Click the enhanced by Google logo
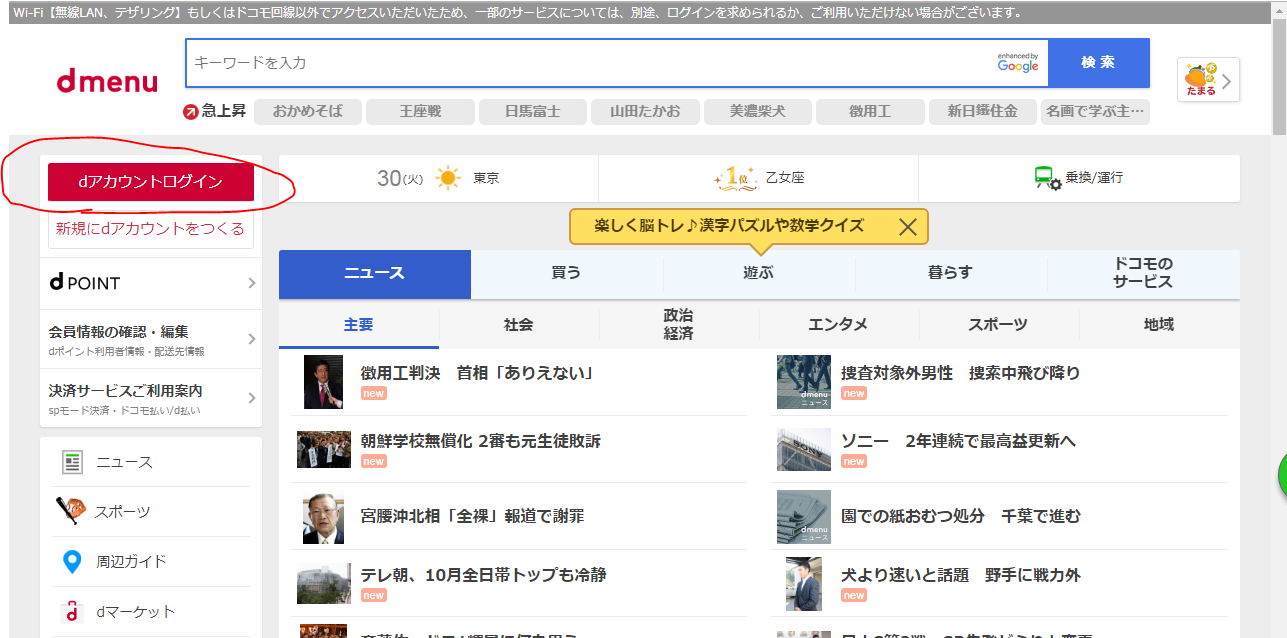 pyautogui.click(x=1018, y=62)
